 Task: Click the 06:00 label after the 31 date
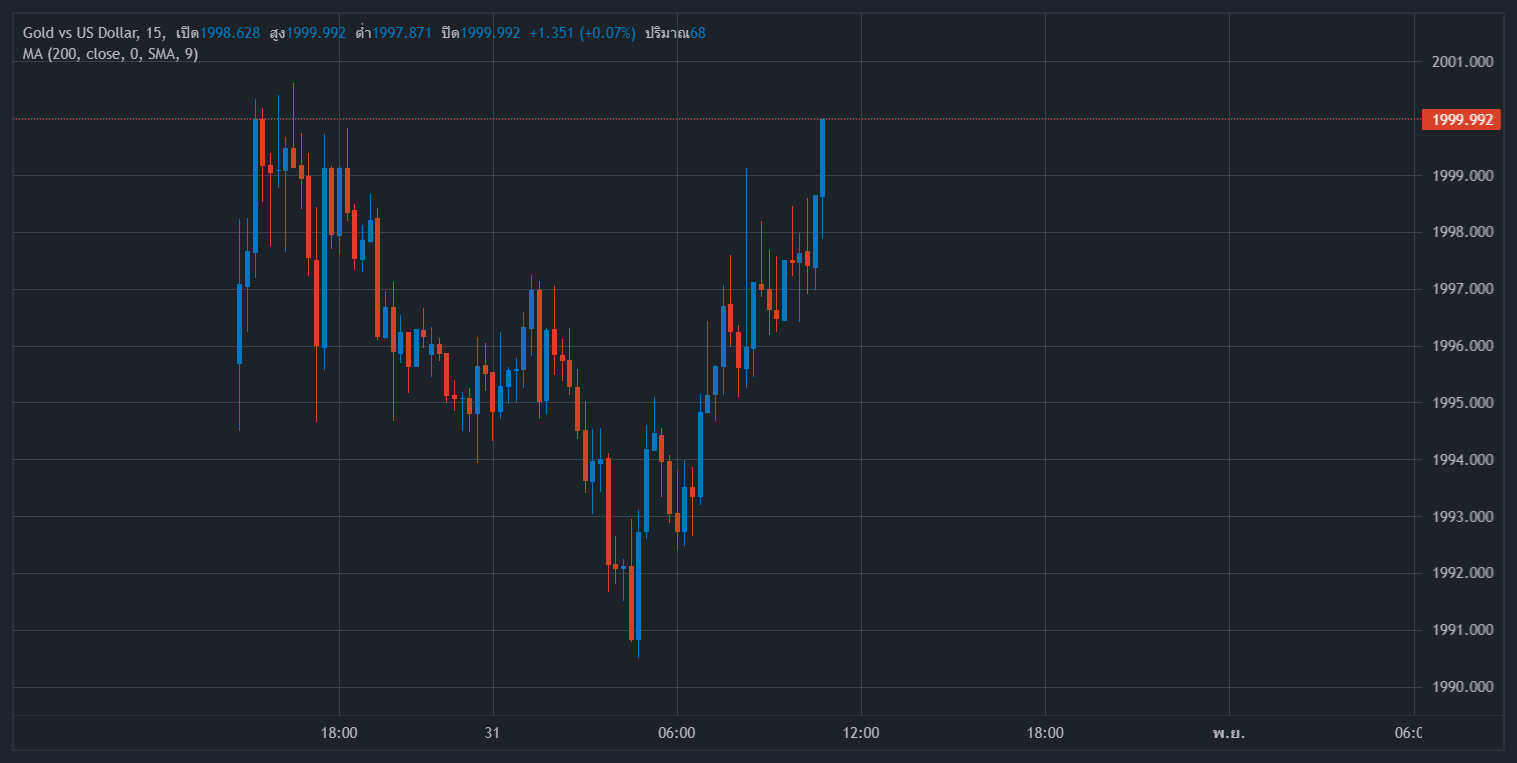point(676,733)
